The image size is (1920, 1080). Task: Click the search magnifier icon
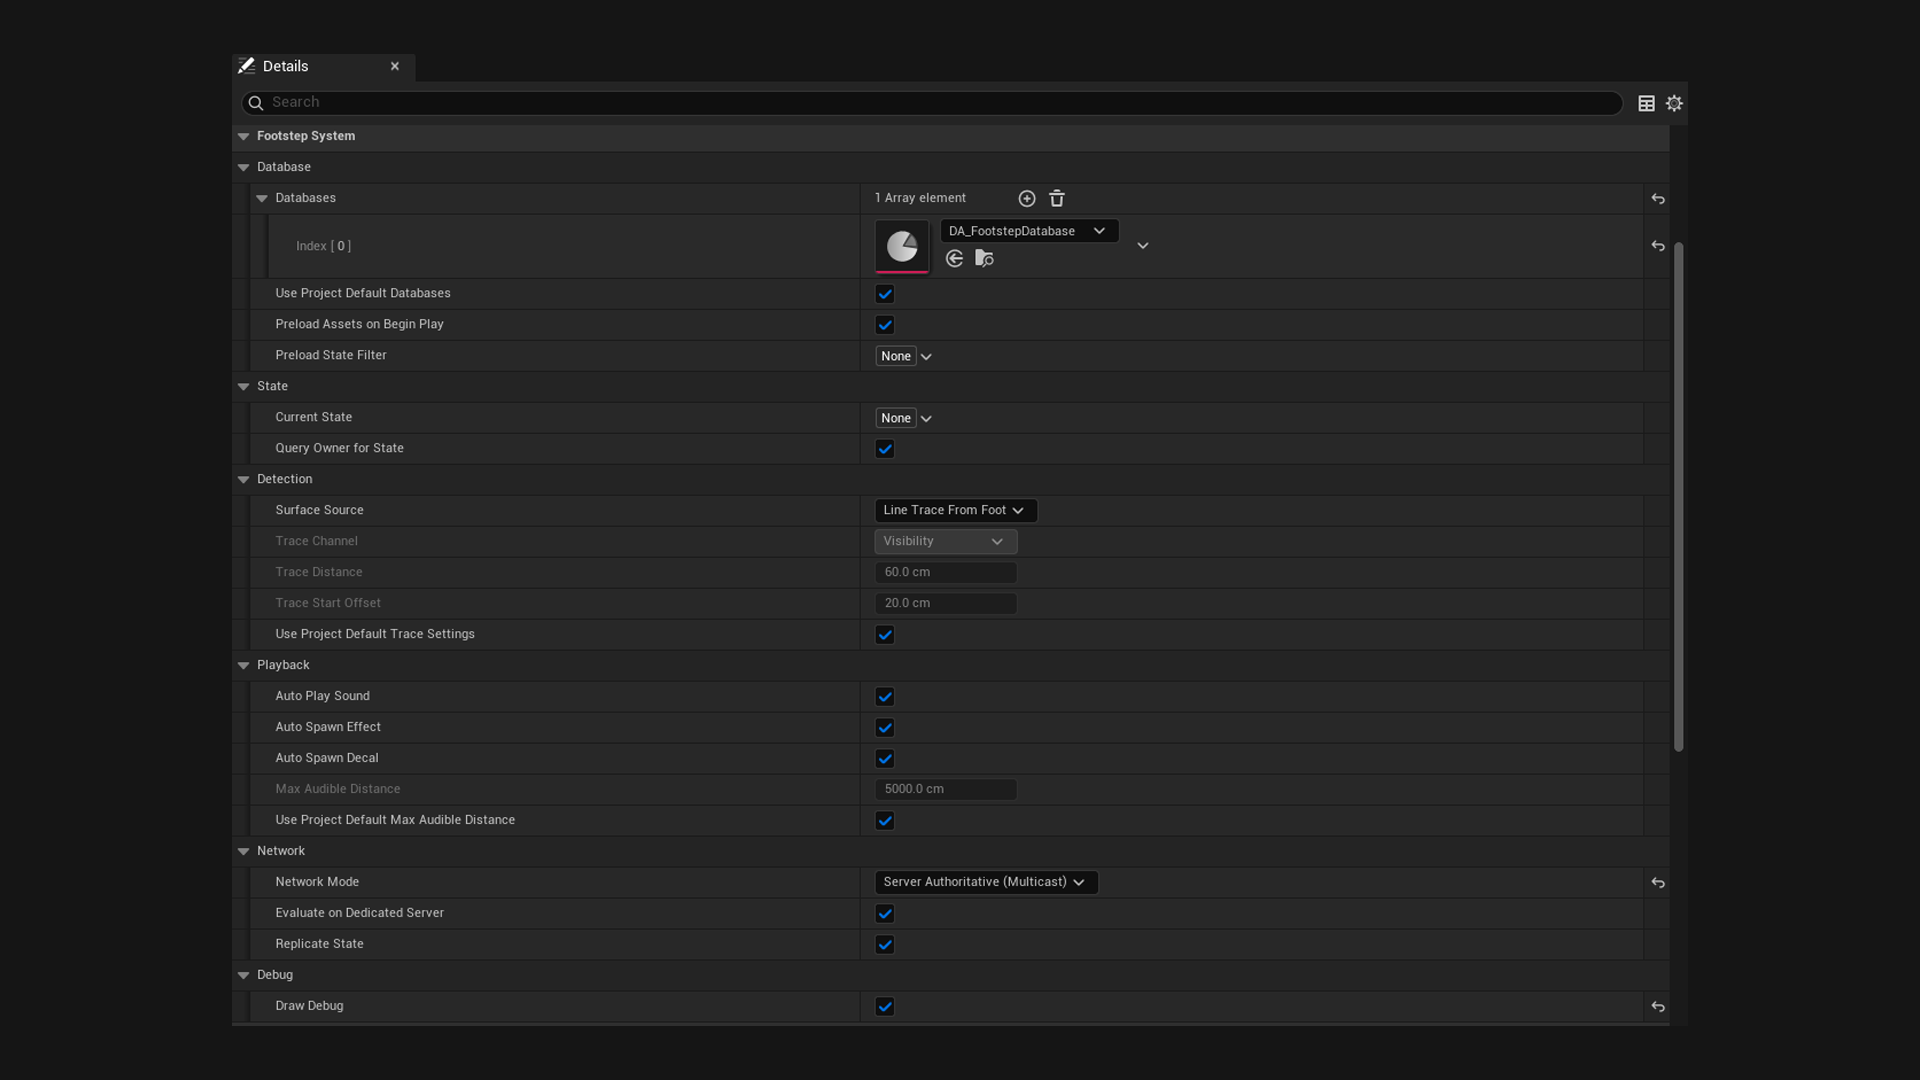(256, 103)
